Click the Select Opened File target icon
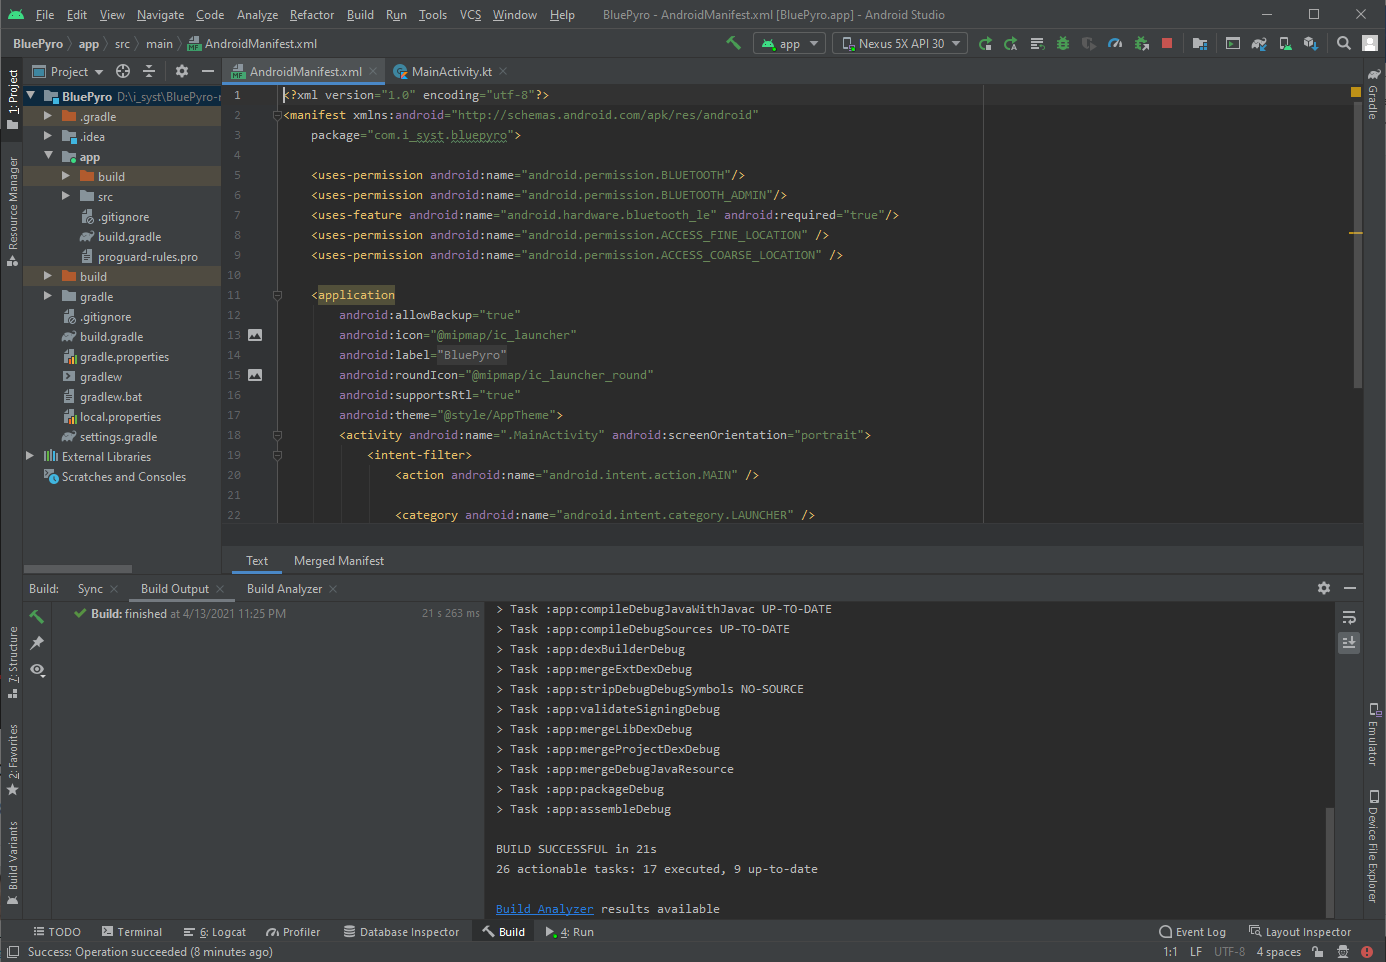 [x=123, y=71]
